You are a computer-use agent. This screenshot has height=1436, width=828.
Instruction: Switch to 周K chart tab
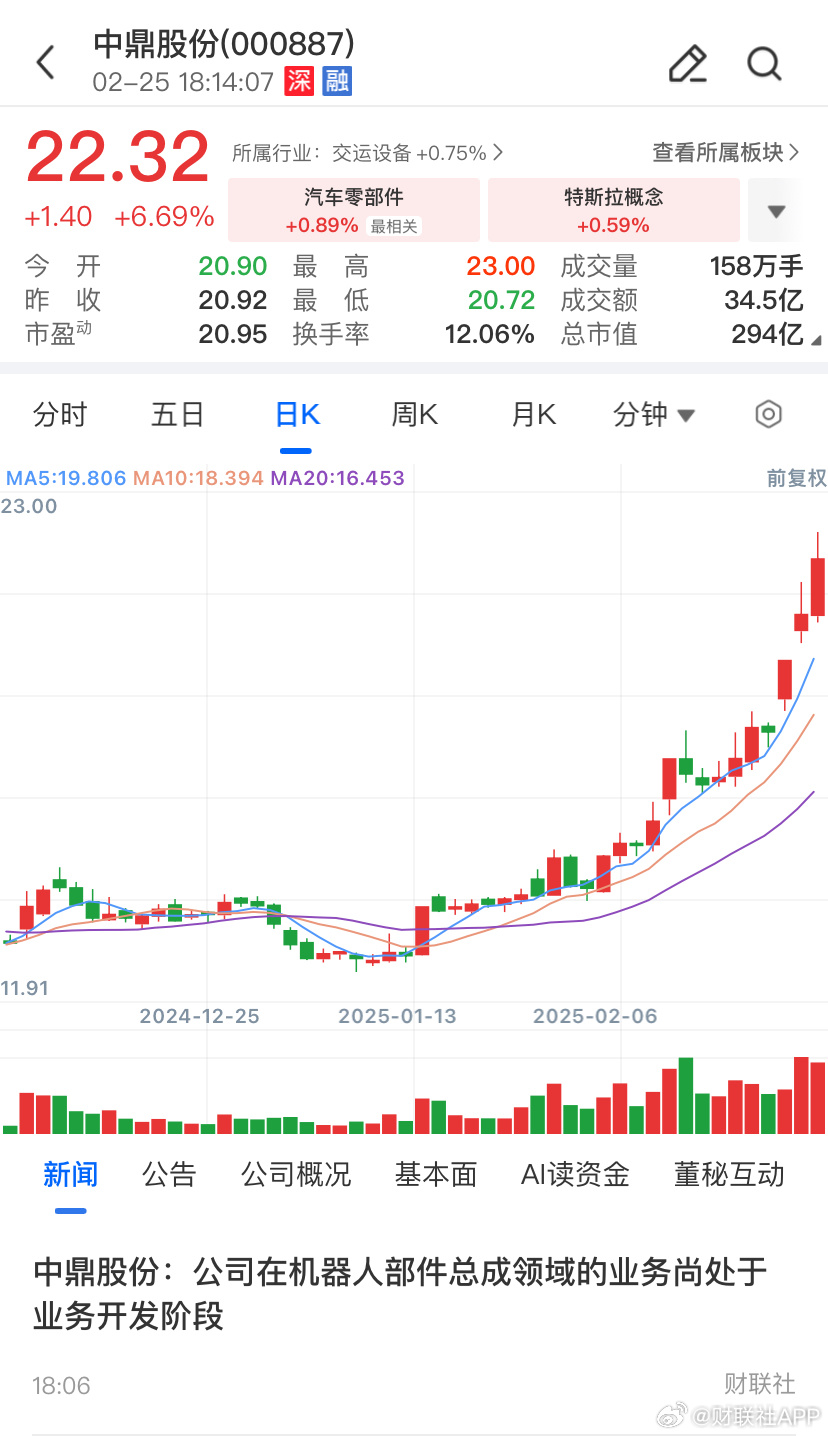pos(414,414)
